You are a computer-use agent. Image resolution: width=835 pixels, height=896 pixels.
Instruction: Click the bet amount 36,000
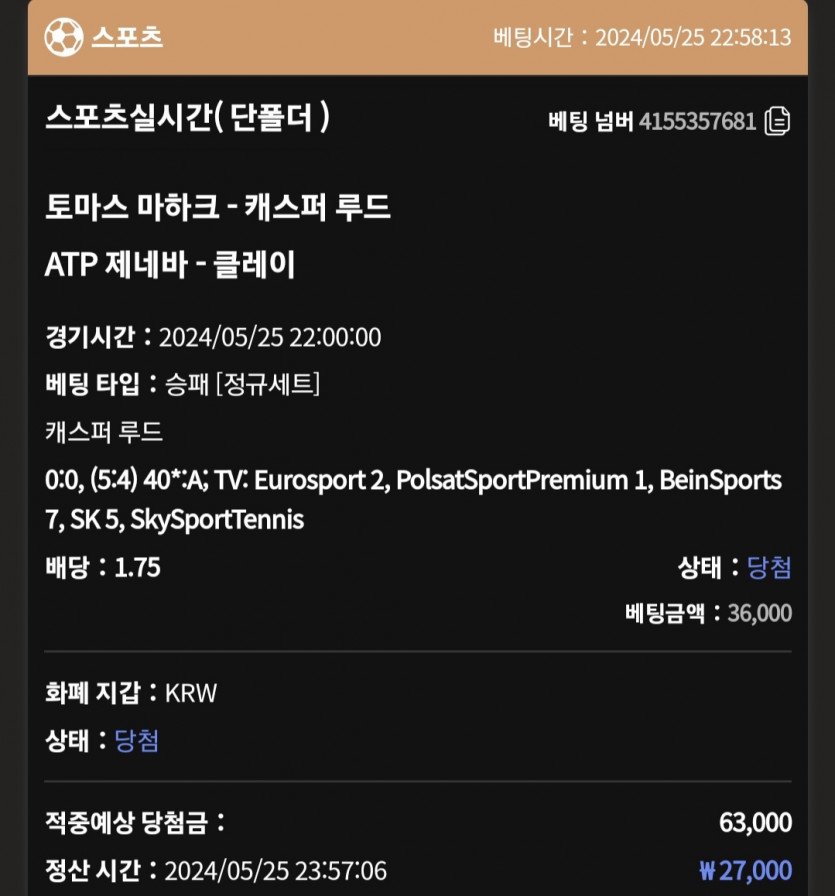point(759,613)
